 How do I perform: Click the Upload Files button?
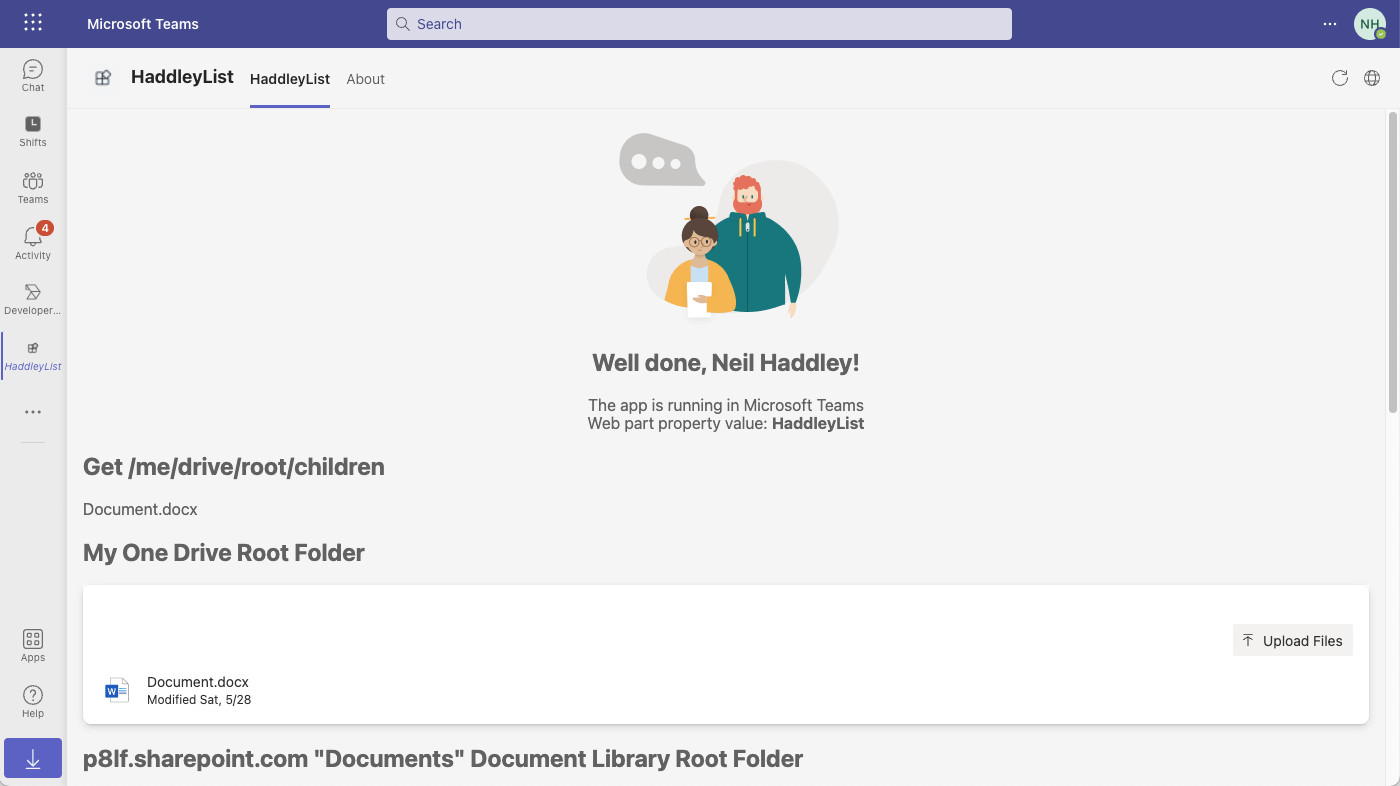pos(1293,640)
